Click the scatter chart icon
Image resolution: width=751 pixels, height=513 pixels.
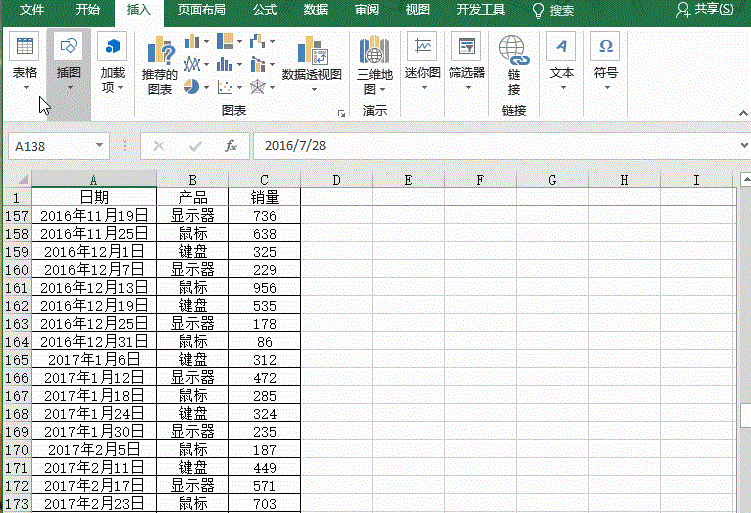(226, 88)
